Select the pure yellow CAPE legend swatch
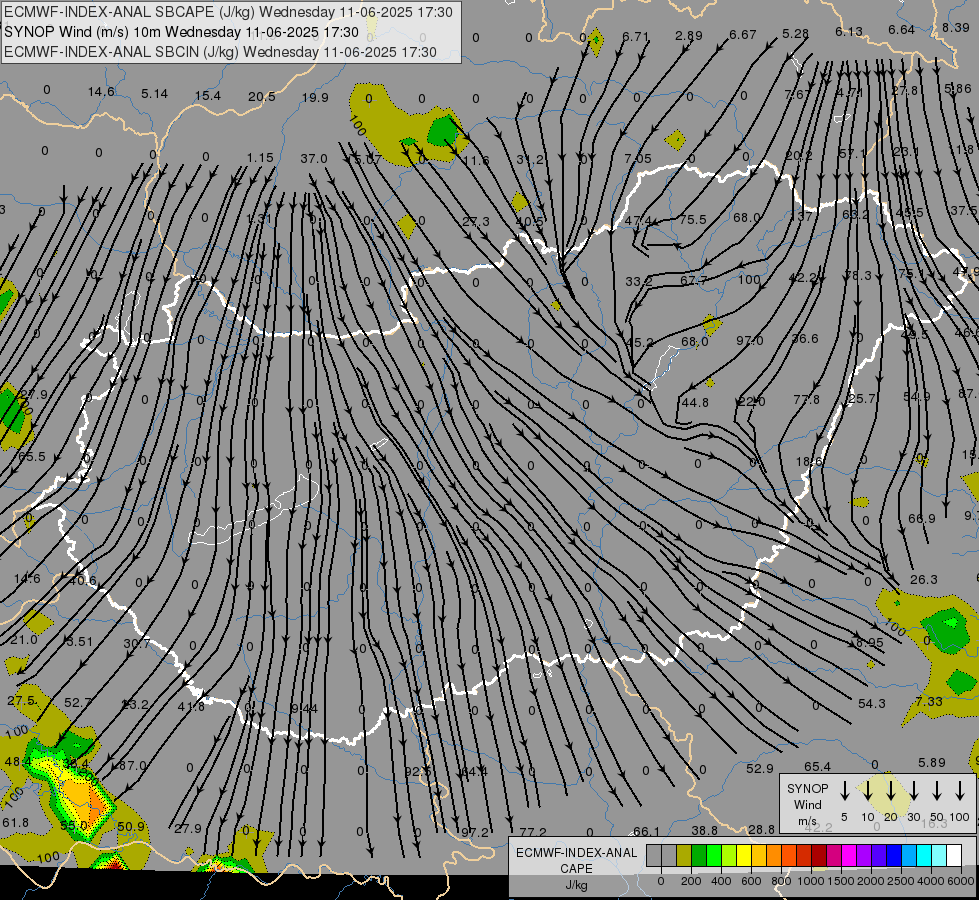The width and height of the screenshot is (979, 900). click(x=744, y=856)
